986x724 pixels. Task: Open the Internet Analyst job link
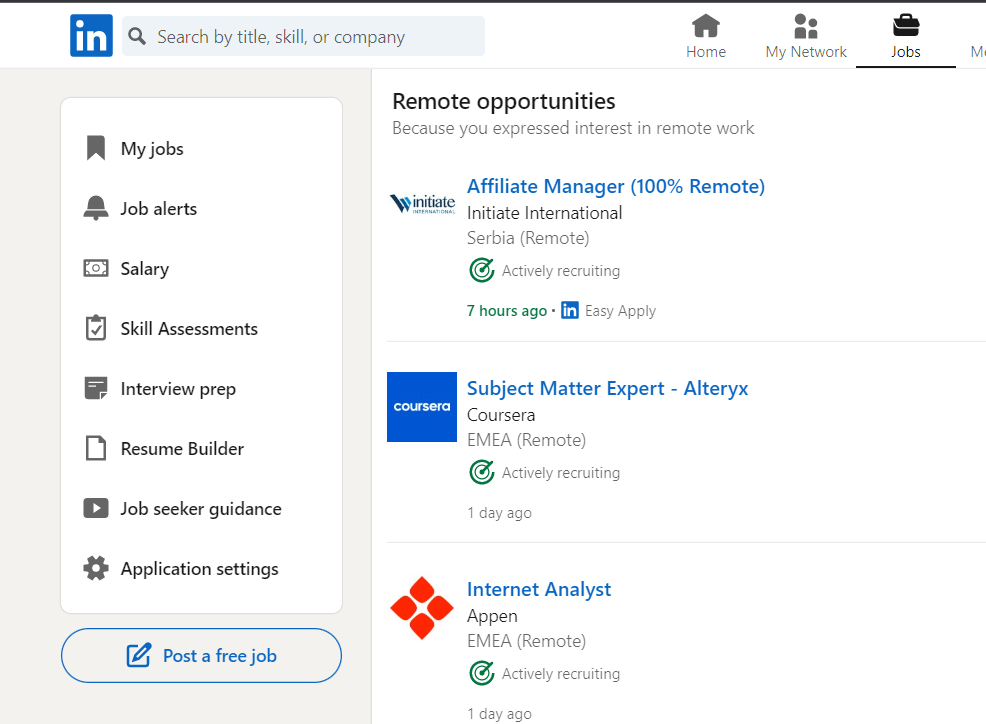coord(539,589)
